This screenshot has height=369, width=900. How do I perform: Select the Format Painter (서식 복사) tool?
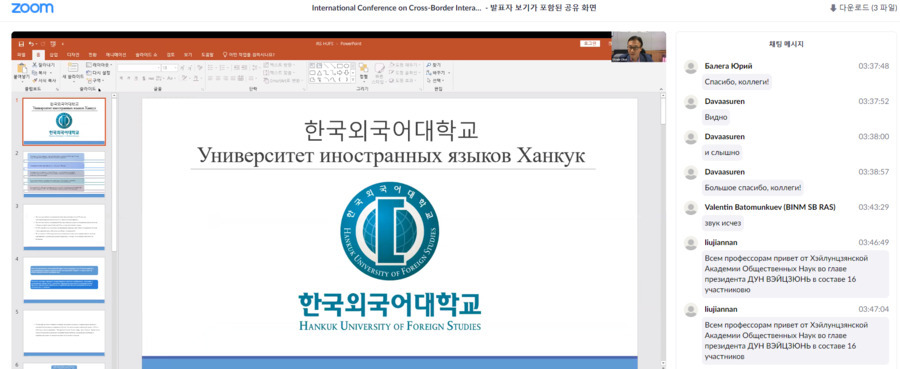click(x=44, y=80)
